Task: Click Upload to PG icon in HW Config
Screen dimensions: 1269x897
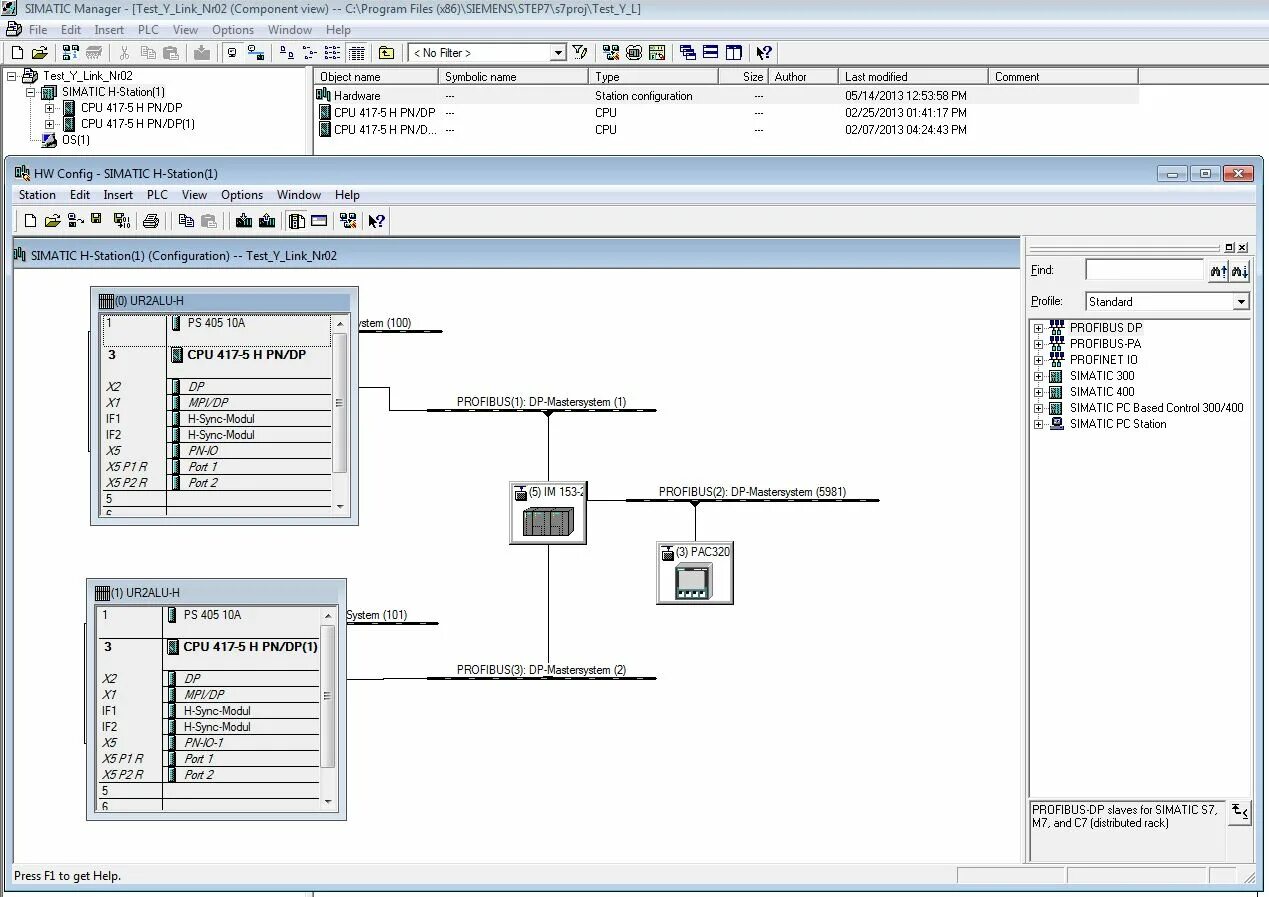Action: (x=267, y=221)
